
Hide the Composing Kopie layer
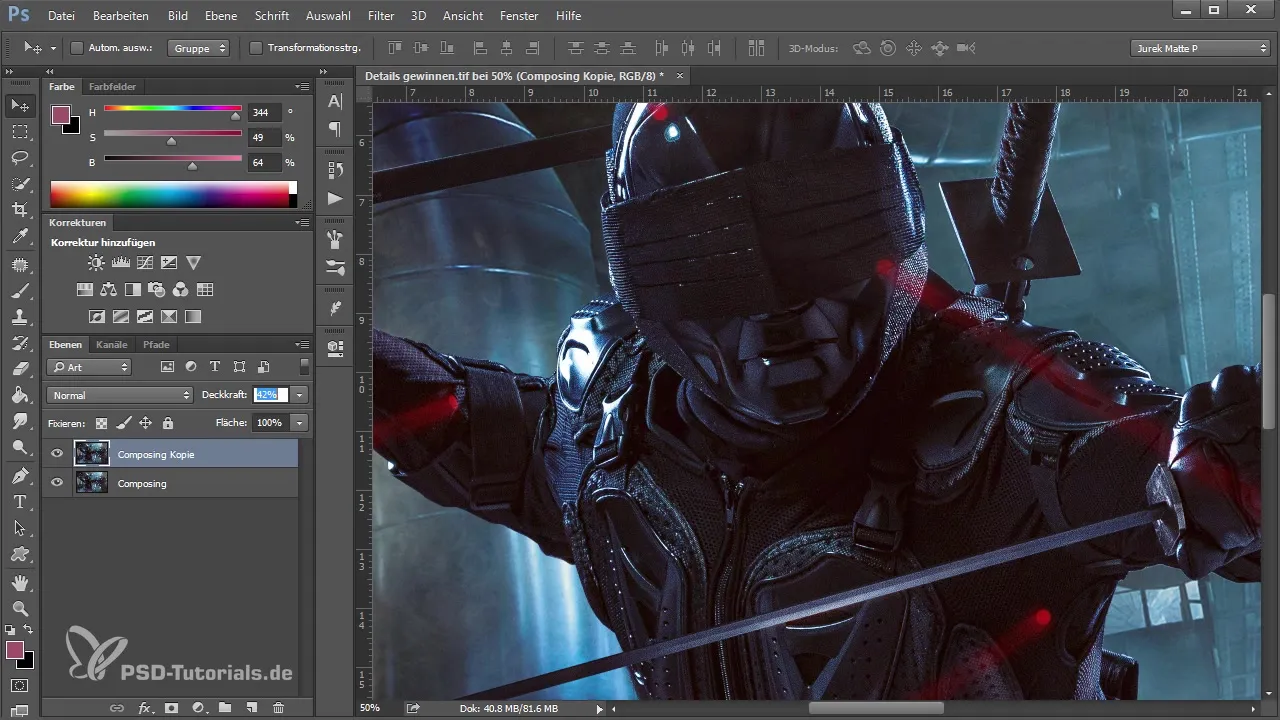(57, 454)
